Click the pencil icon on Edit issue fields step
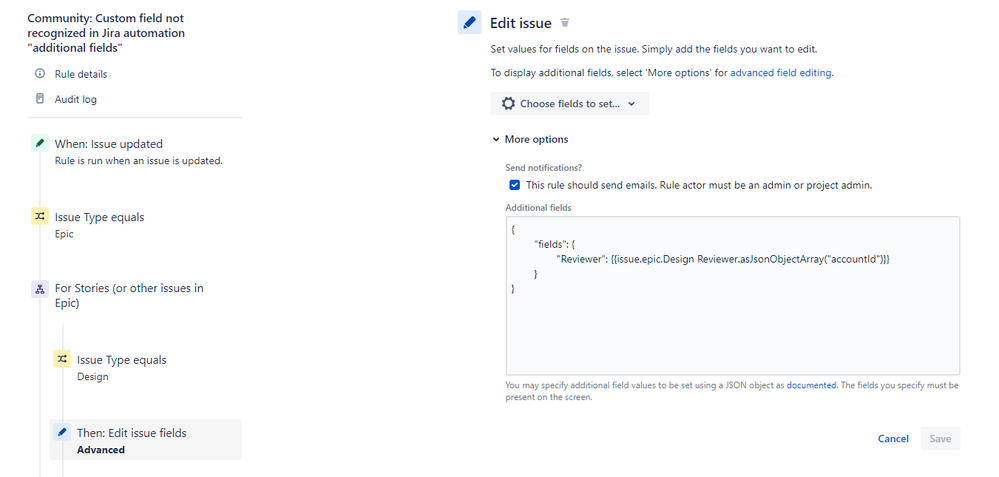 [62, 432]
